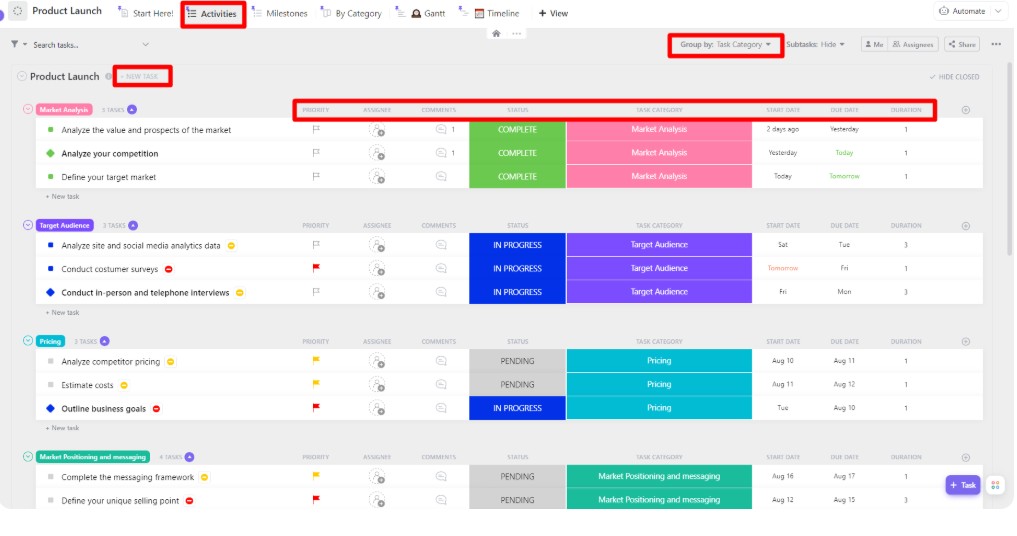Toggle status square of Complete the messaging framework

(51, 477)
